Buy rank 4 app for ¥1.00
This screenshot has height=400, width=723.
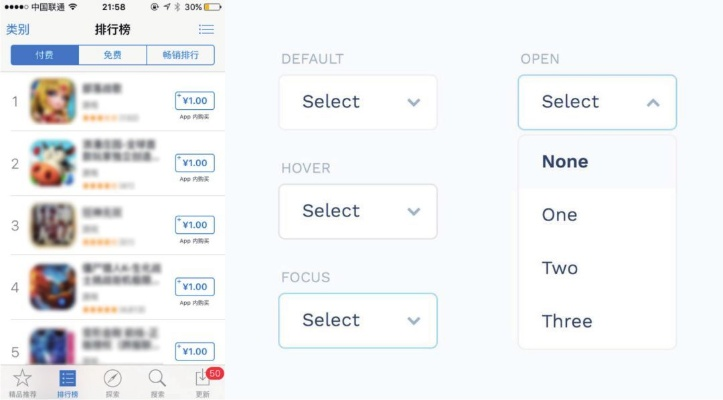[x=195, y=287]
